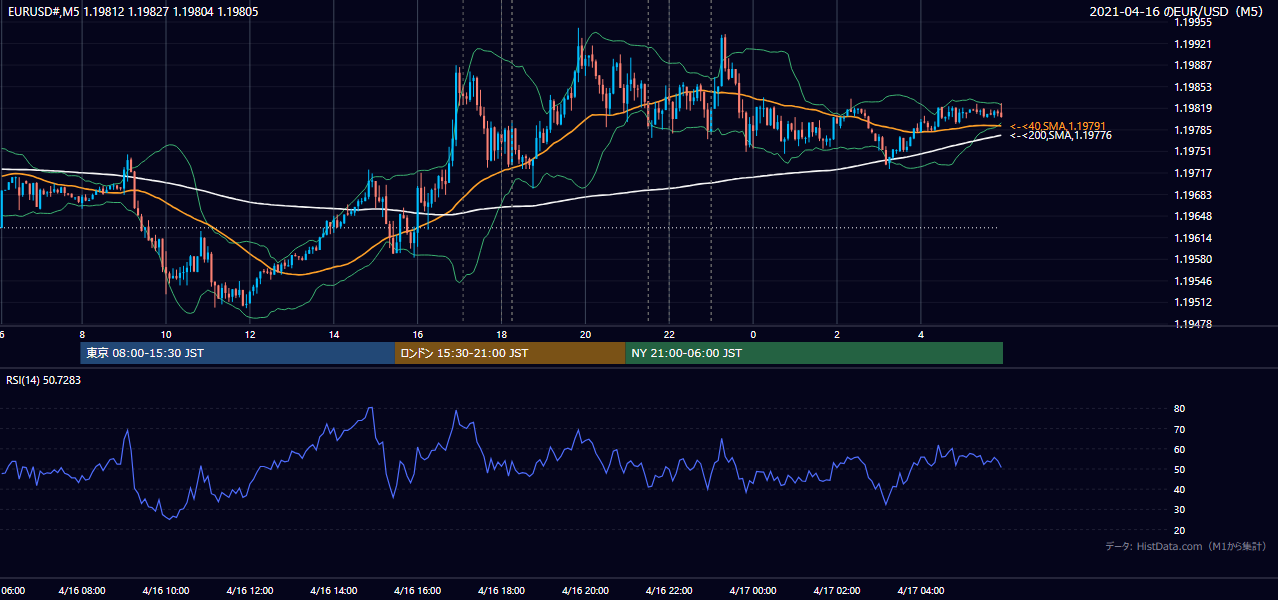Click the HistData.com data source credit
This screenshot has width=1278, height=600.
tap(1186, 546)
